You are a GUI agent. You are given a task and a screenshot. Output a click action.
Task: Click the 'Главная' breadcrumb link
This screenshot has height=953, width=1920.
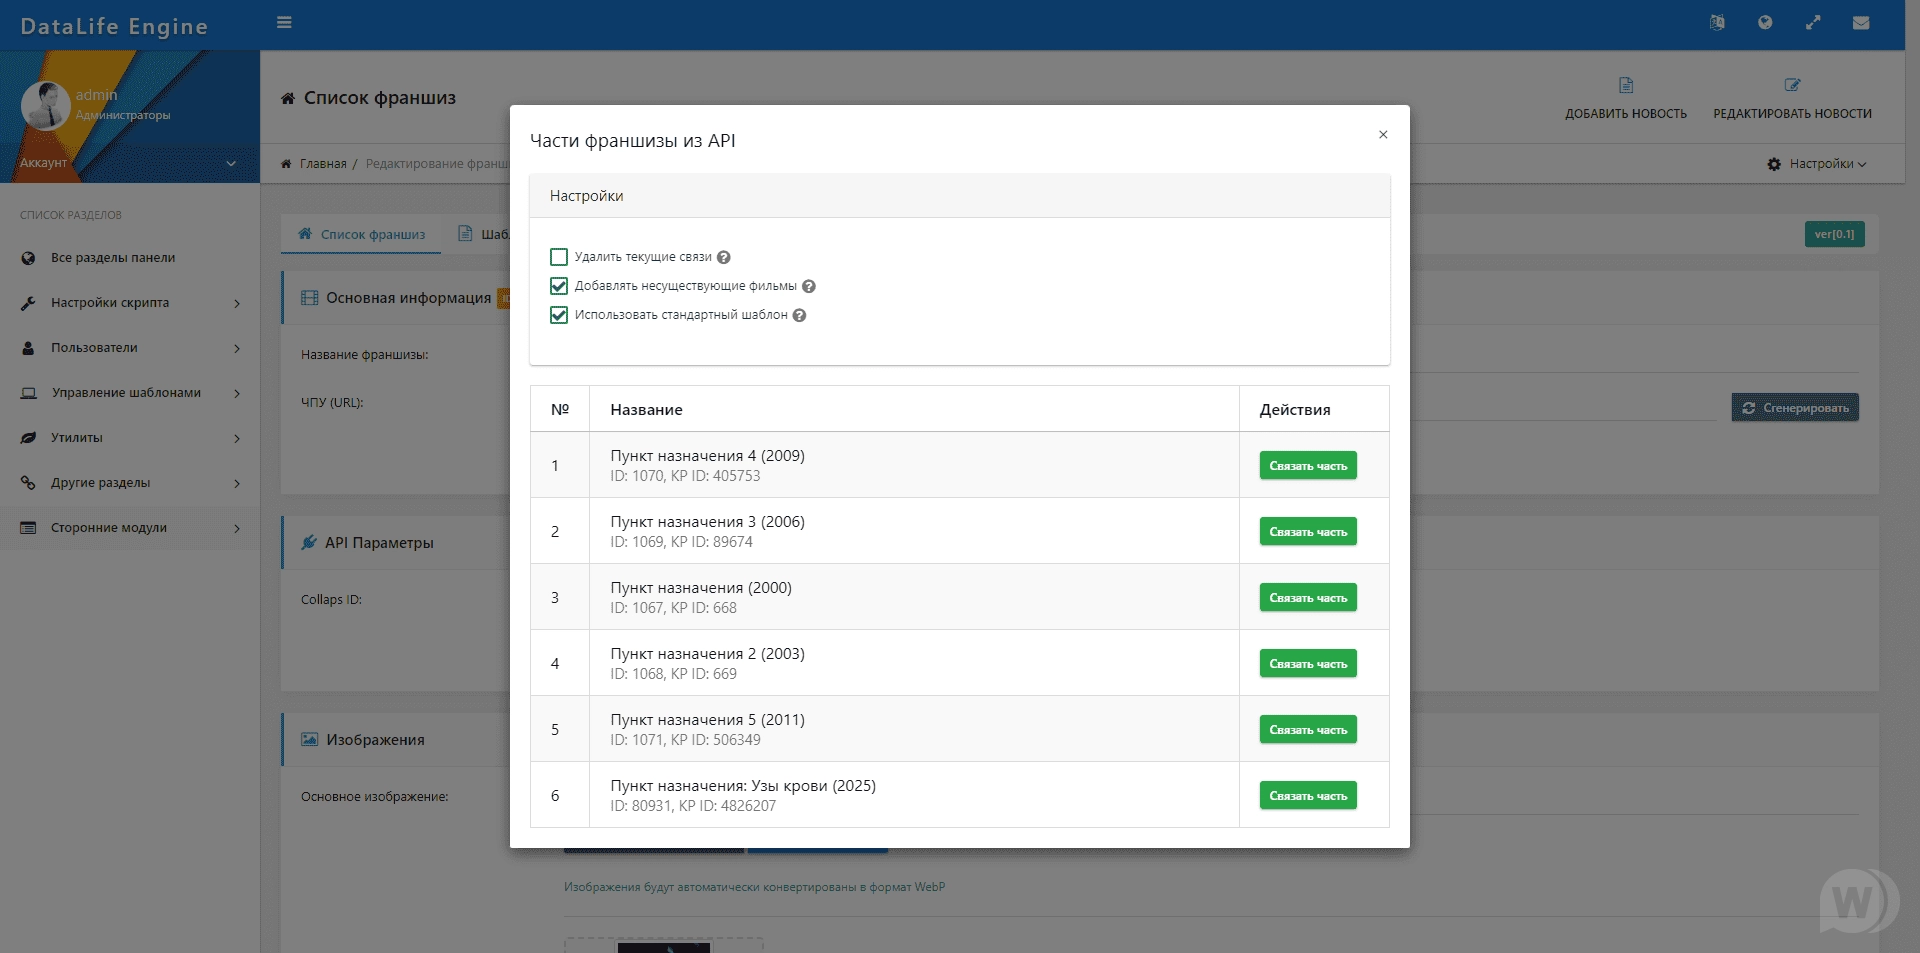(322, 164)
